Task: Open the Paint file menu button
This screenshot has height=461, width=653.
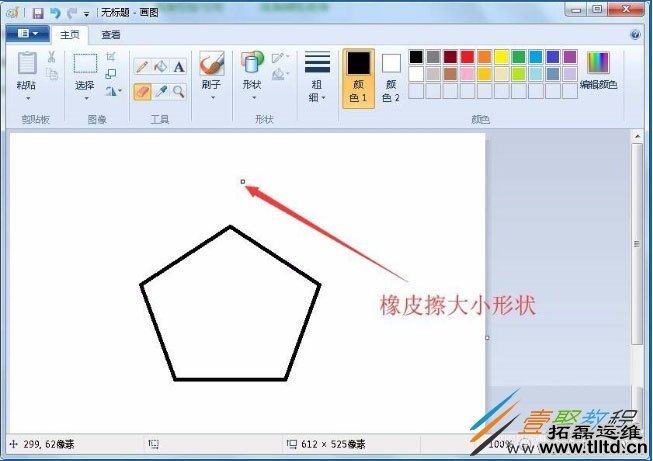Action: (x=27, y=33)
